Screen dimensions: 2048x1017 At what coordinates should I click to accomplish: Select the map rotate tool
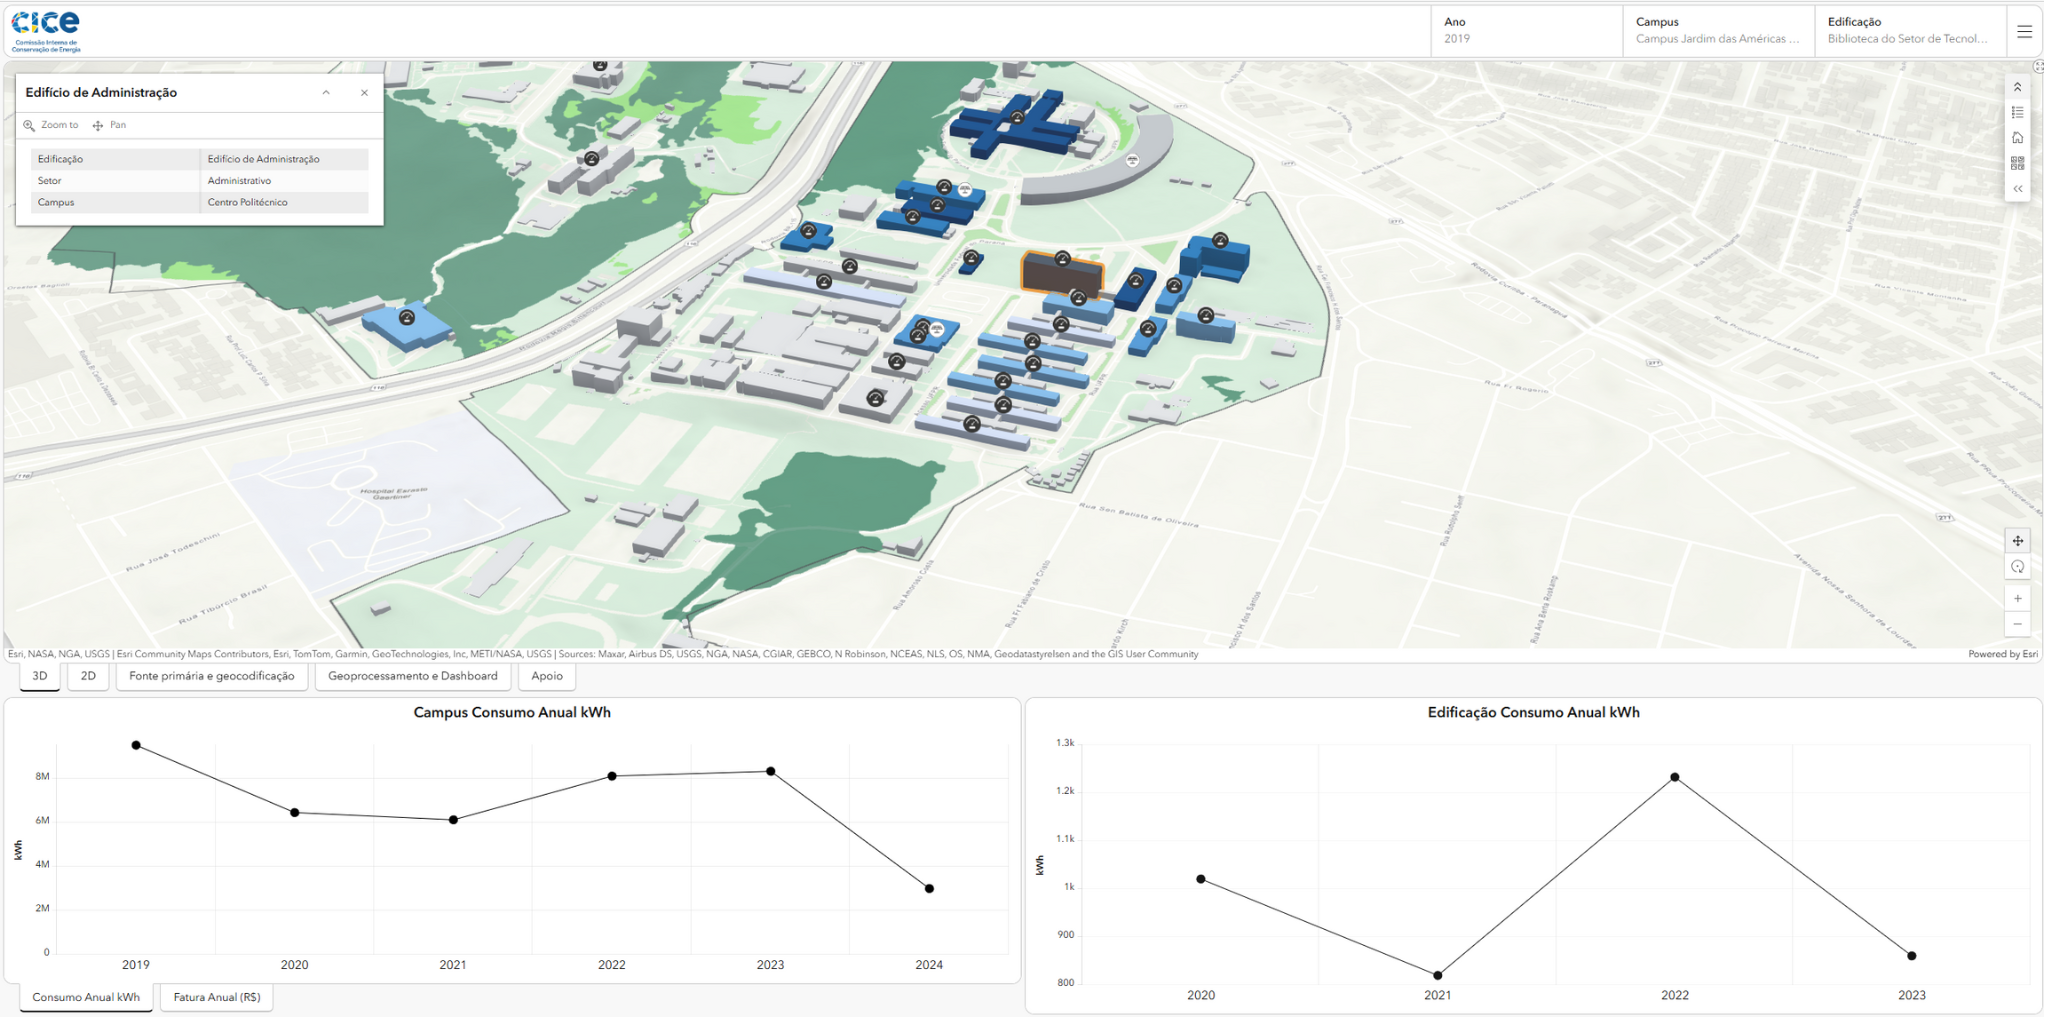pyautogui.click(x=2017, y=567)
